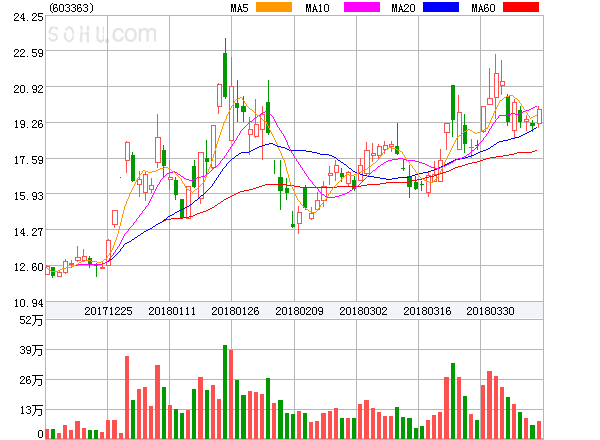Screen dimensions: 600x440
Task: Click the MA20 legend label
Action: tap(403, 8)
